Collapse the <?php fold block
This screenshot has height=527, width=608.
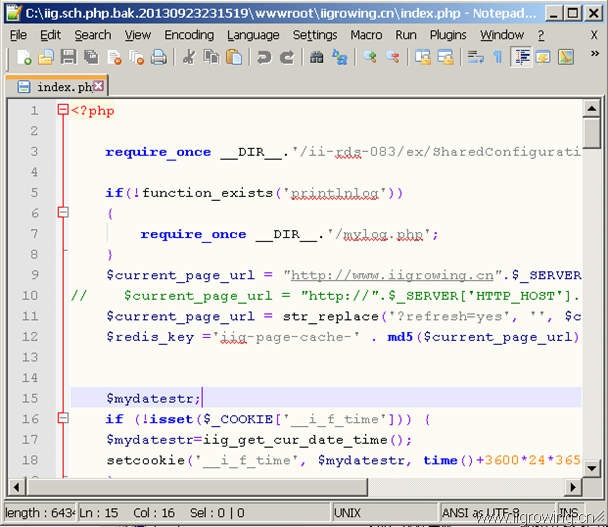click(x=63, y=110)
